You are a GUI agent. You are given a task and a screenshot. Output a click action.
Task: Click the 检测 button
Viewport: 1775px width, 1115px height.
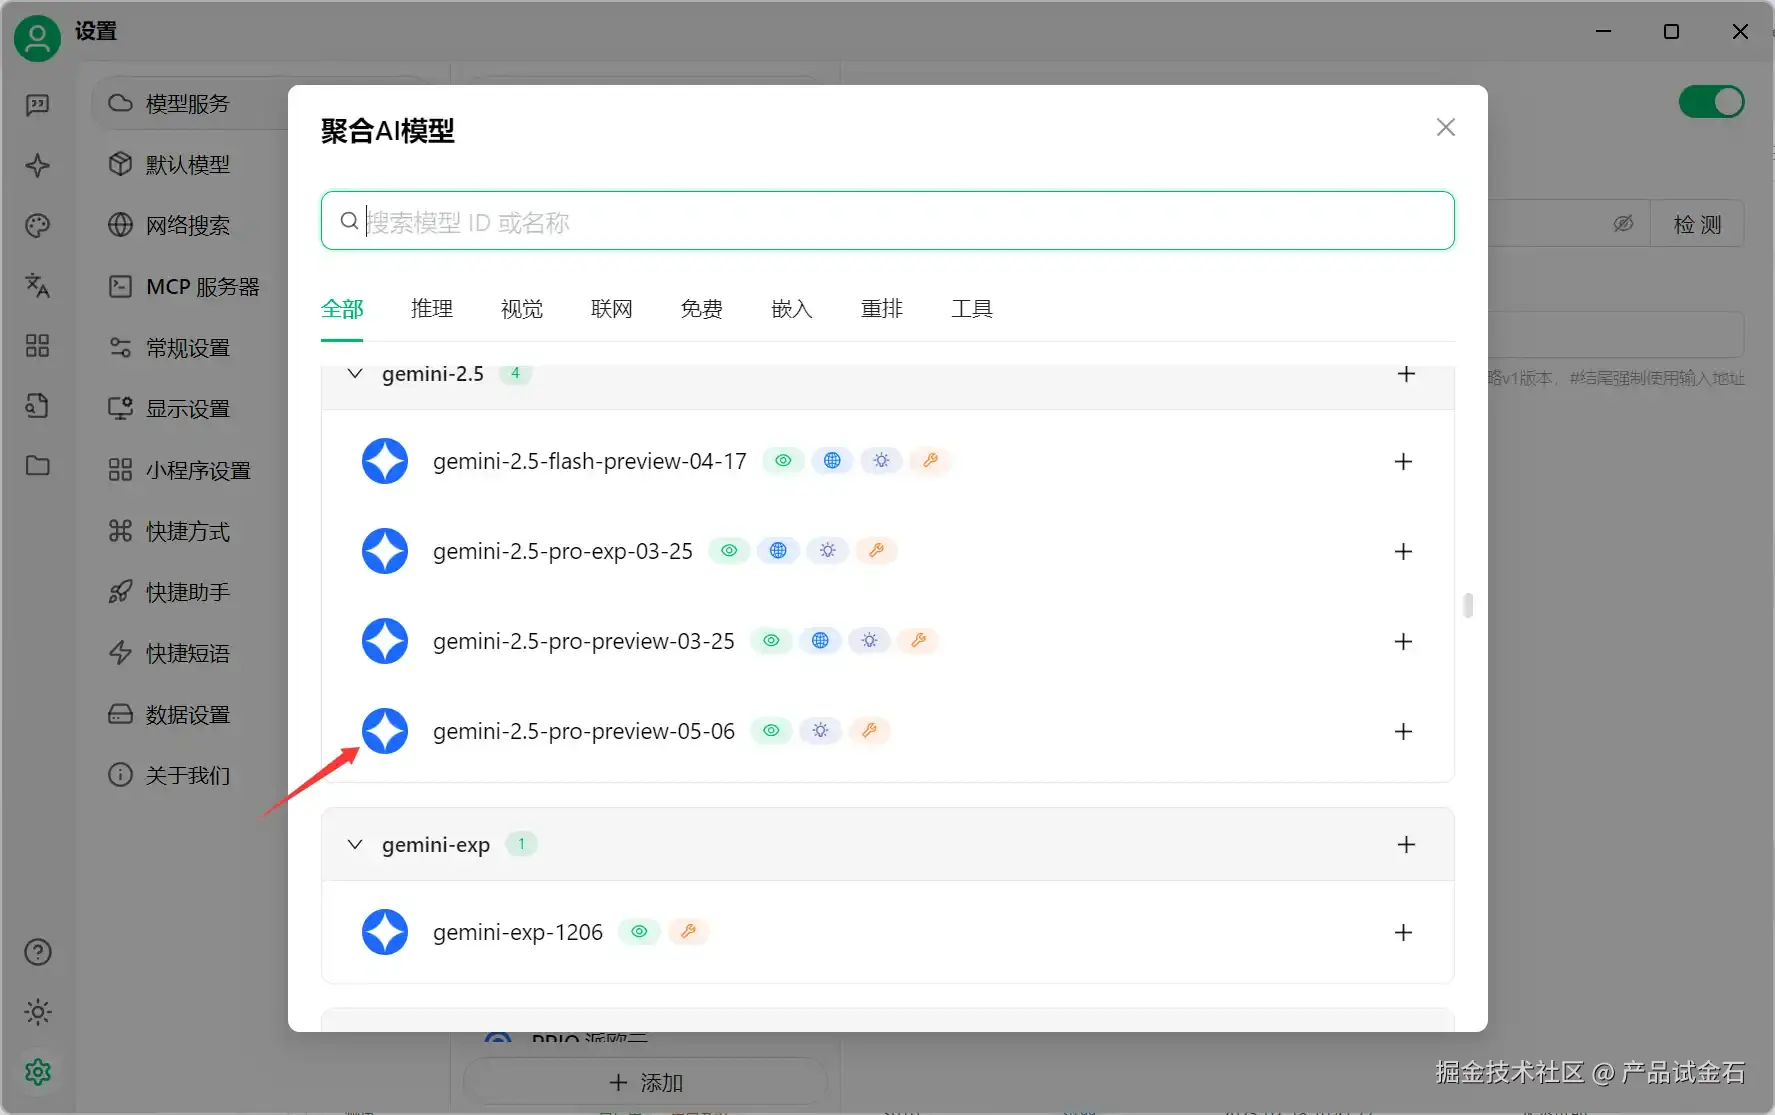click(x=1697, y=223)
